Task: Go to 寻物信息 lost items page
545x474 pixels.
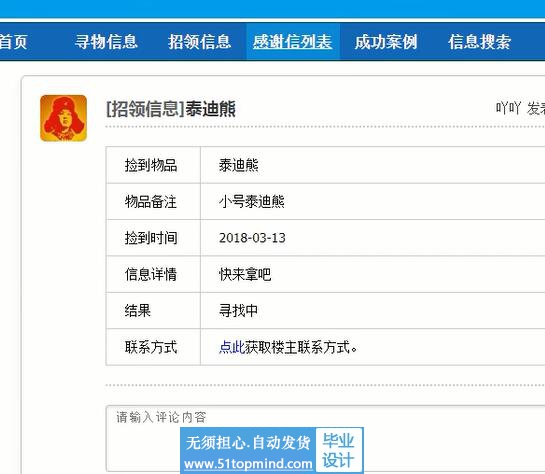Action: click(106, 42)
